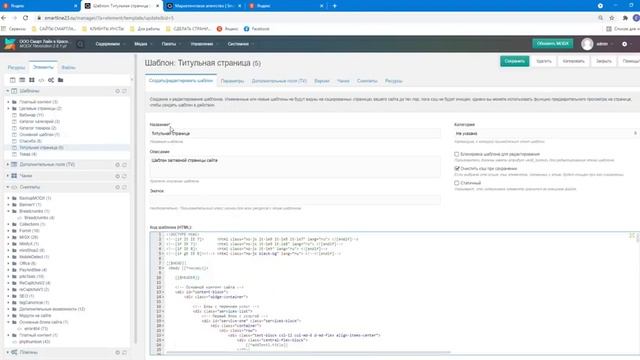640x360 pixels.
Task: Switch to the Дополнительные поля (TV) tab
Action: click(x=279, y=81)
